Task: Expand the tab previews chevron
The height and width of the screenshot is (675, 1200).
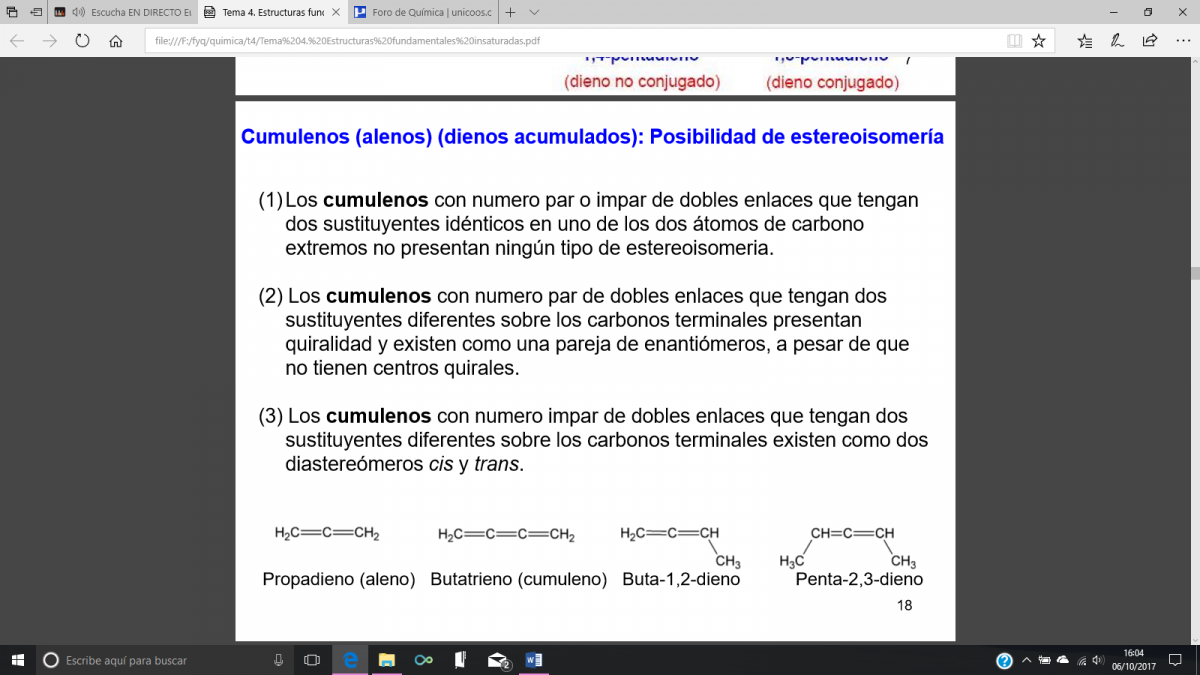Action: [534, 13]
